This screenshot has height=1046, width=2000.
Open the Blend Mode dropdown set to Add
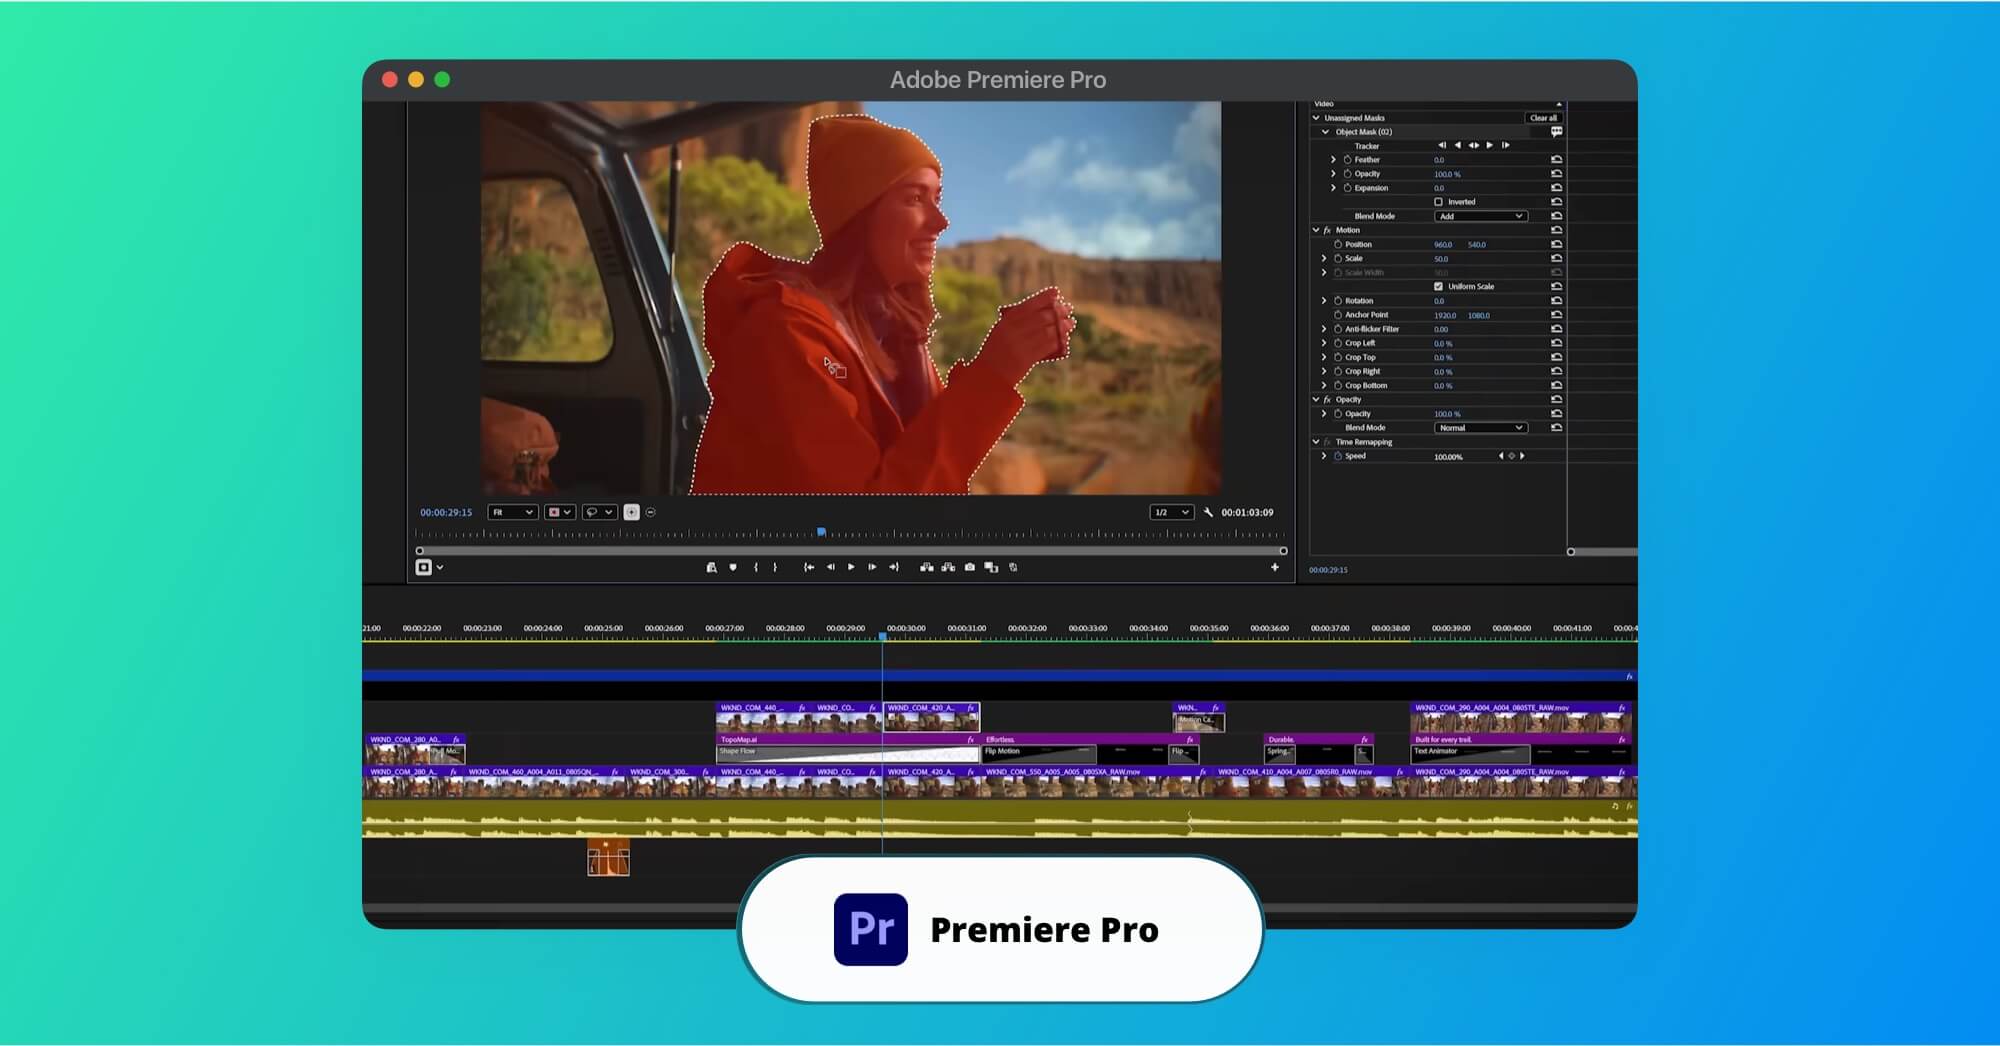pyautogui.click(x=1481, y=216)
